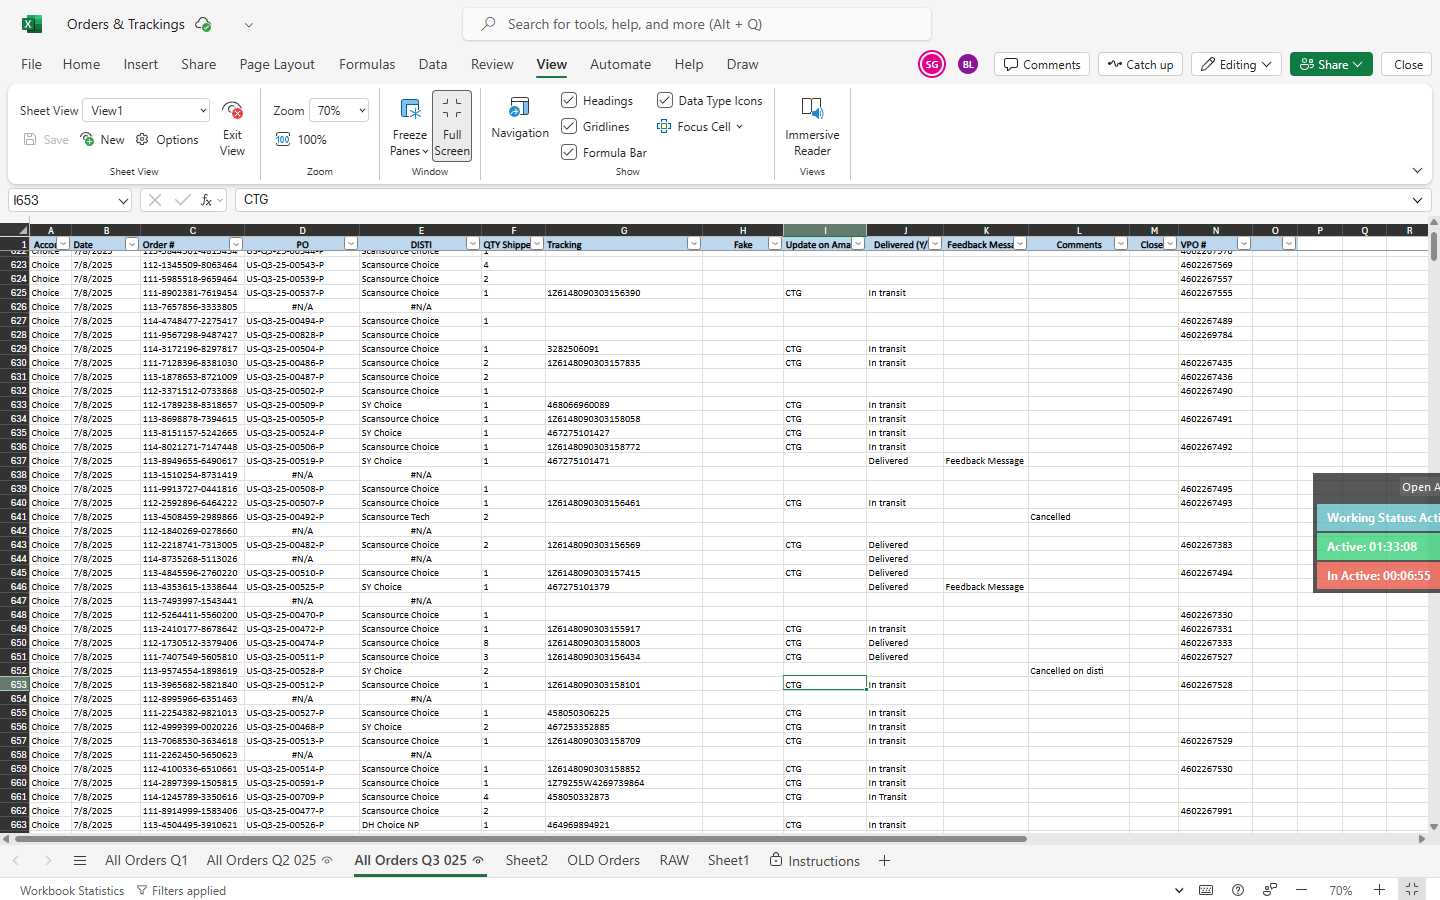This screenshot has width=1440, height=900.
Task: Click the zoom in plus icon
Action: (1379, 890)
